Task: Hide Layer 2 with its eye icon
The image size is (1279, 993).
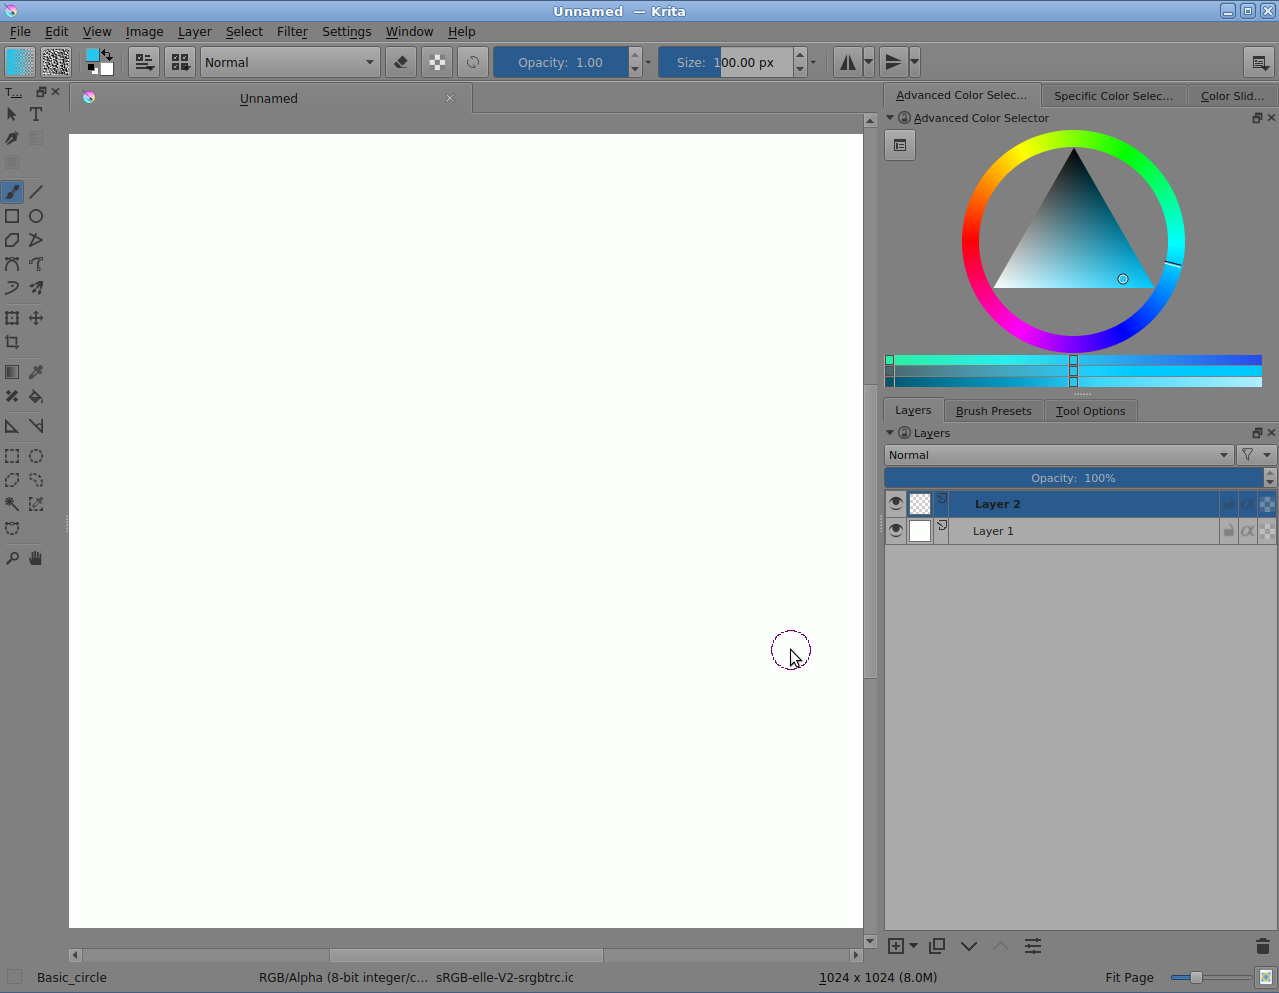Action: click(895, 503)
